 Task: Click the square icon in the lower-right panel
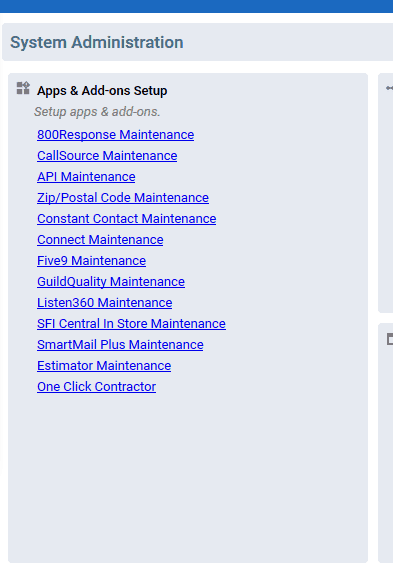click(x=390, y=339)
